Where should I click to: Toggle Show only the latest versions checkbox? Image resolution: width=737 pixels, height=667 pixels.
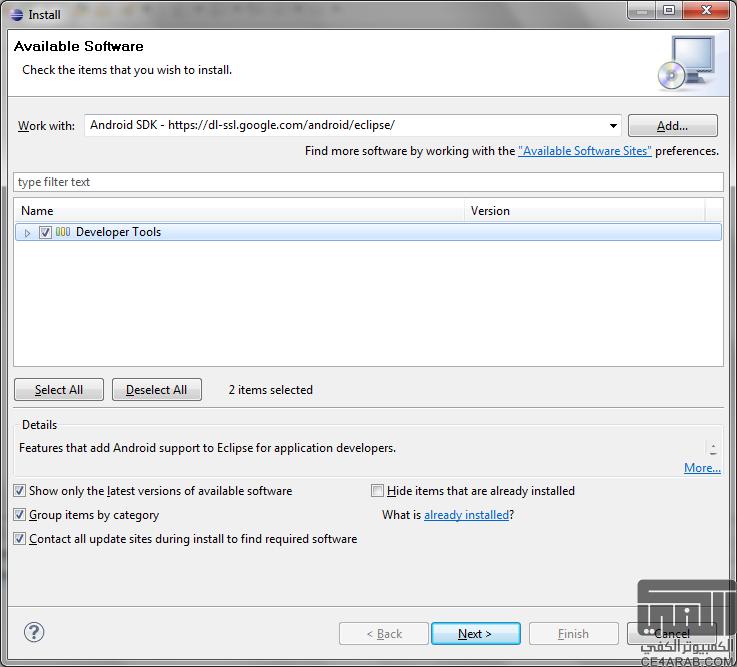pos(19,491)
